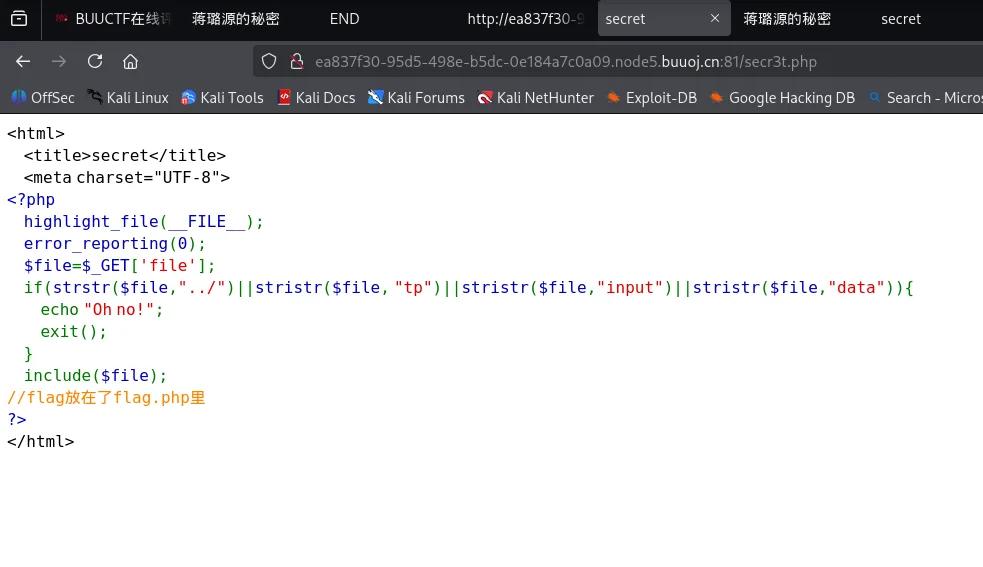
Task: Open the Firefox View tabs overview icon
Action: tap(19, 19)
